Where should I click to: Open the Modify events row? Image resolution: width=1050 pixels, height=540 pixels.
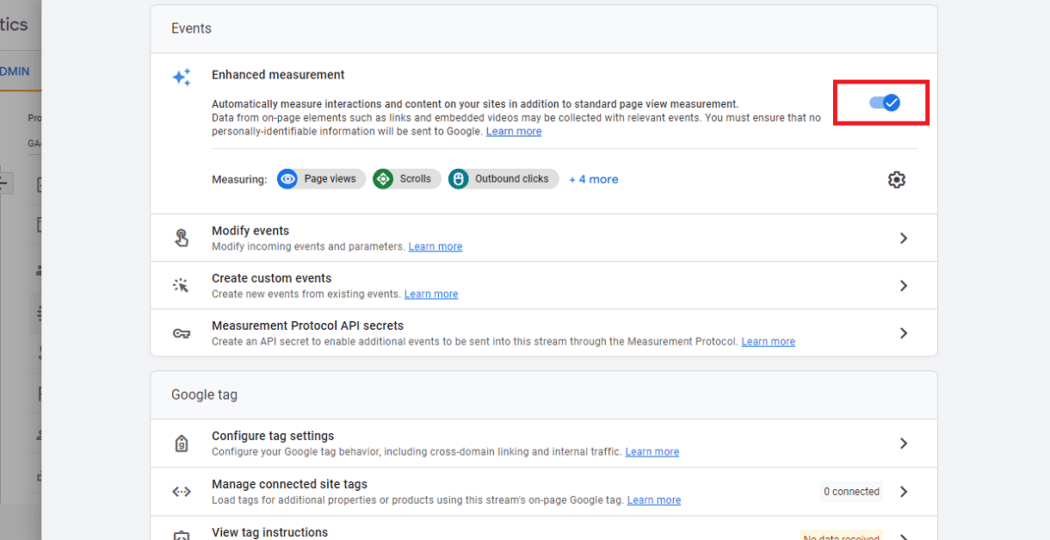click(544, 238)
